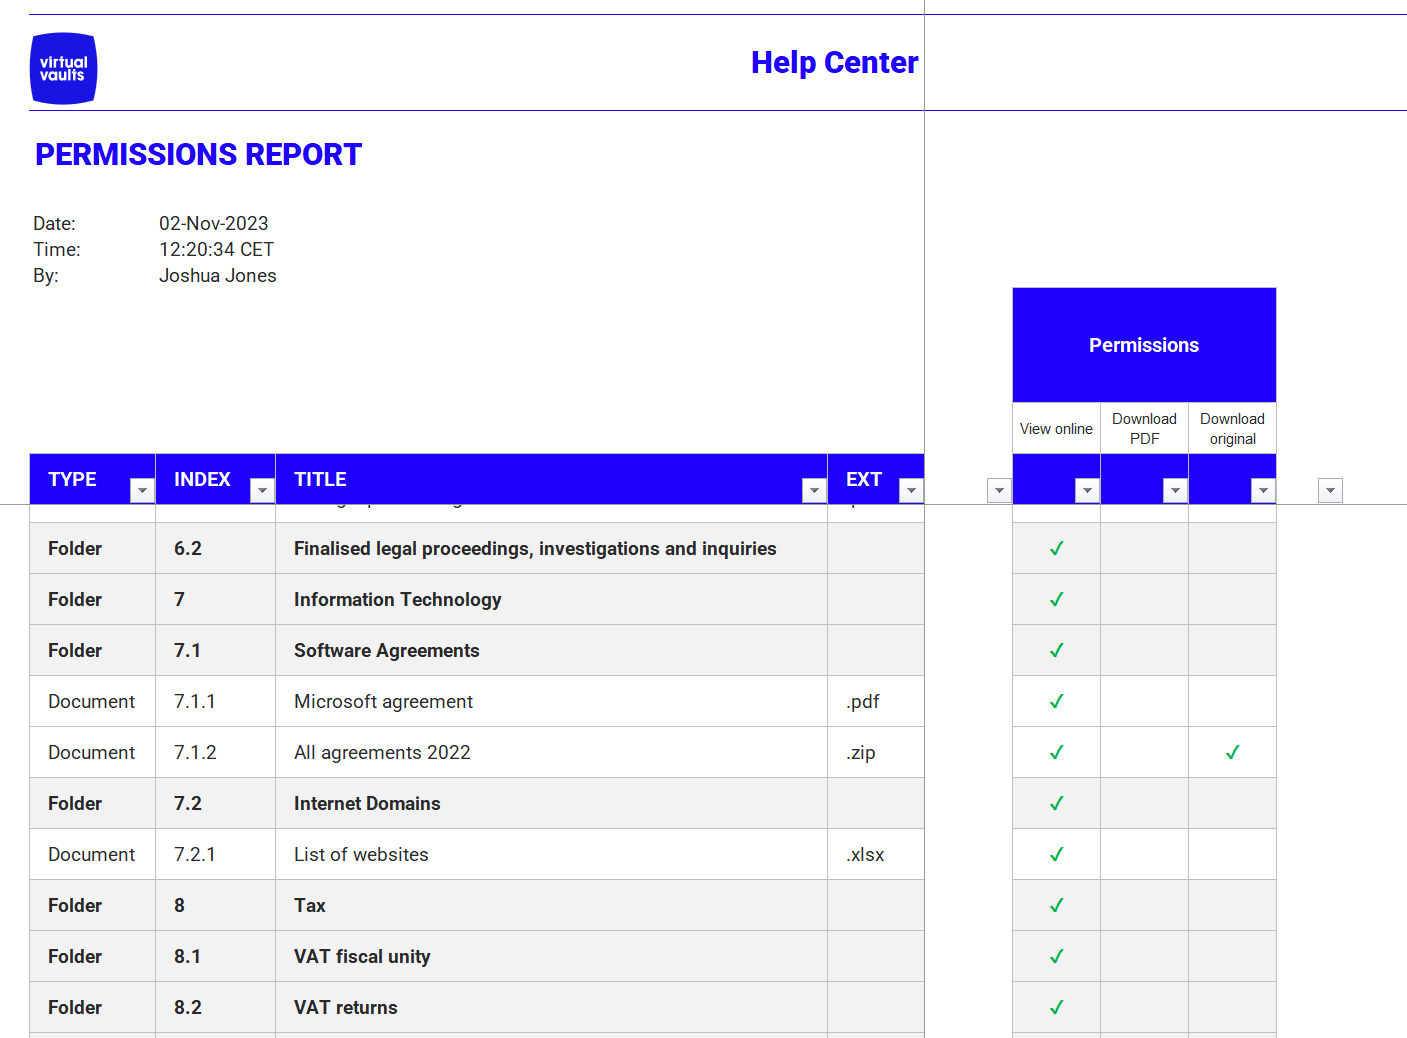This screenshot has width=1407, height=1038.
Task: Open the Download original filter dropdown
Action: (x=1263, y=490)
